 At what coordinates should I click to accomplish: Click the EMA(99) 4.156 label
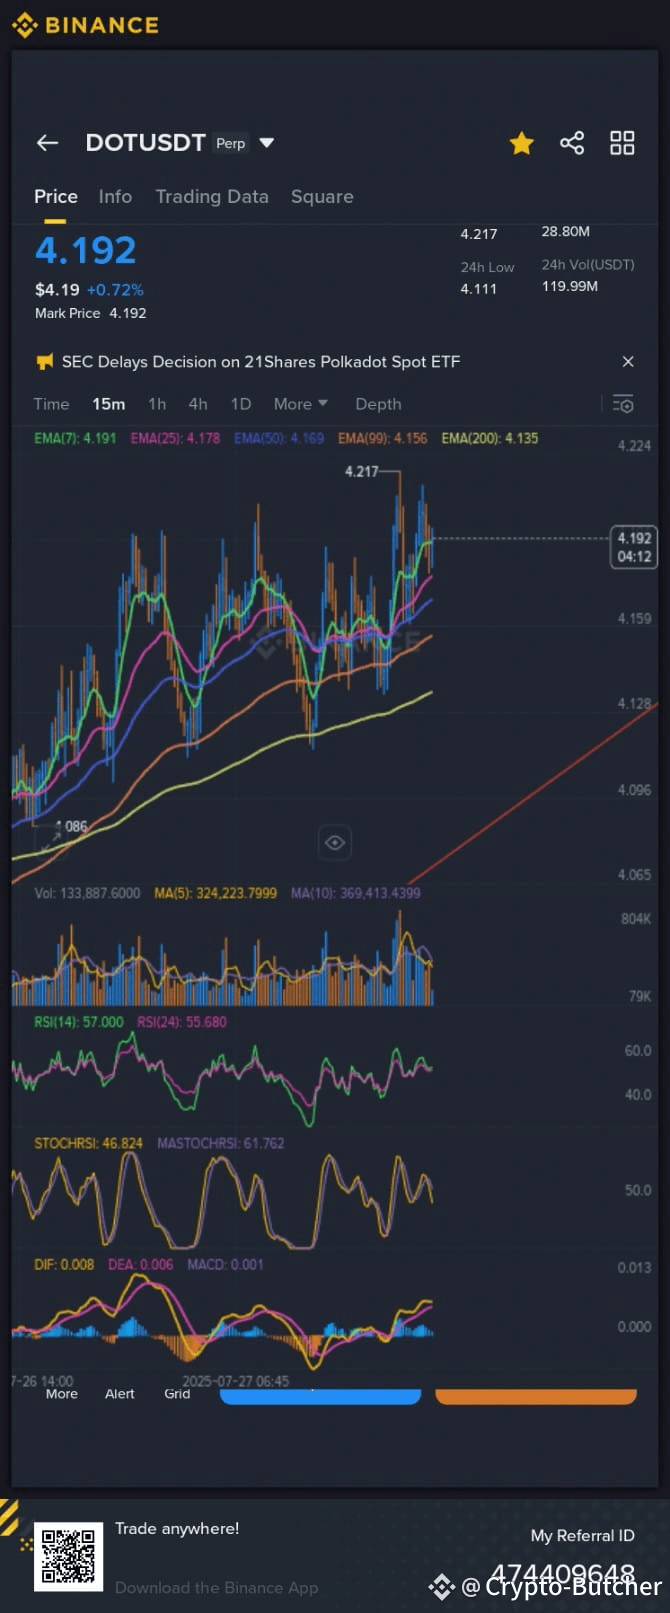383,438
